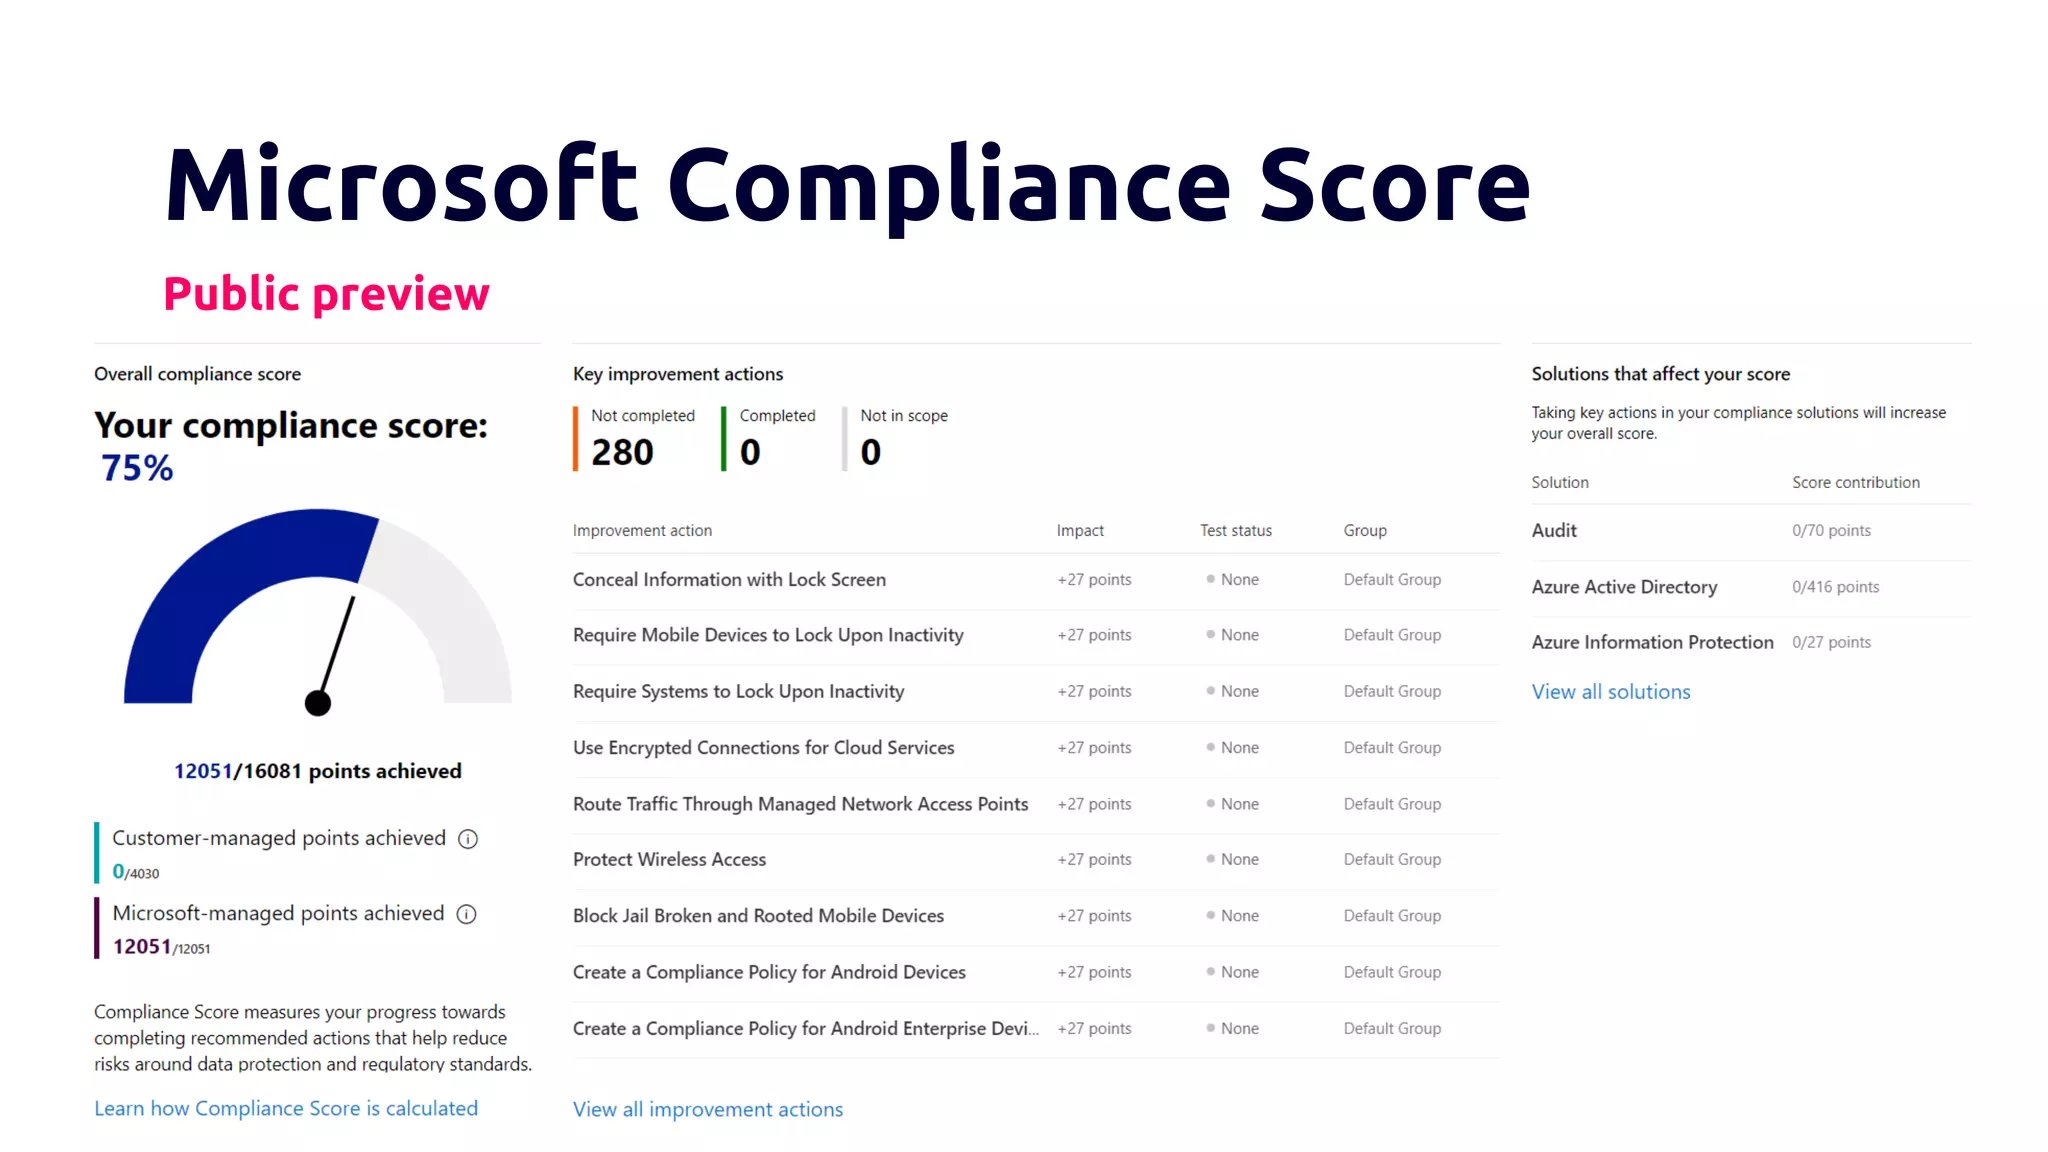Open Block Jail Broken and Rooted Mobile Devices
The width and height of the screenshot is (2048, 1152).
click(758, 915)
